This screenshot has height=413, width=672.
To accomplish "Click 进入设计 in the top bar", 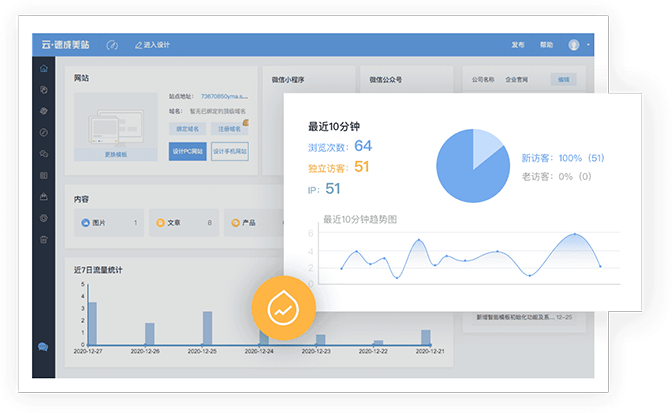I will (x=152, y=45).
